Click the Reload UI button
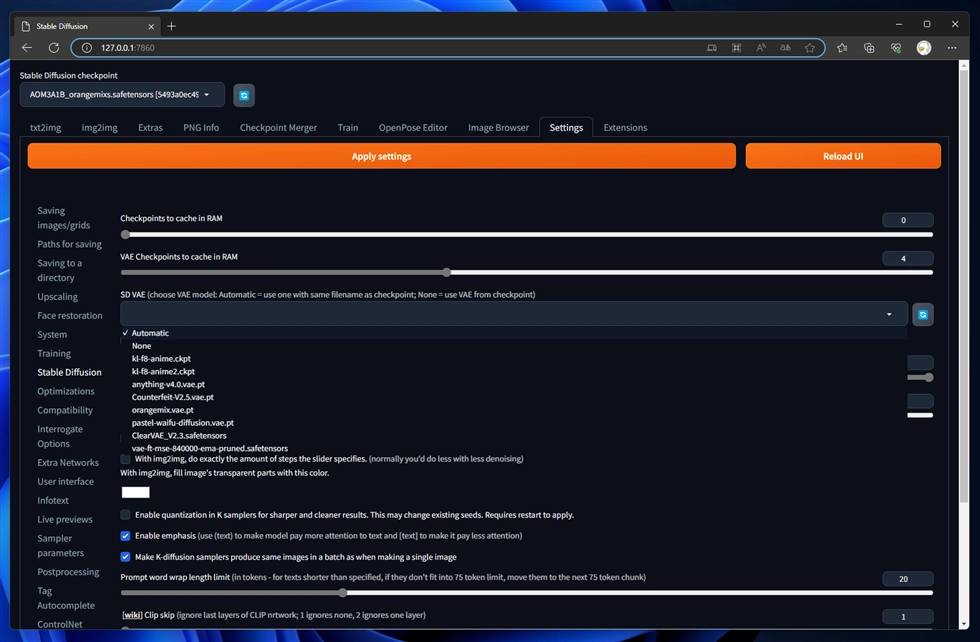Screen dimensions: 980x642 click(x=842, y=156)
